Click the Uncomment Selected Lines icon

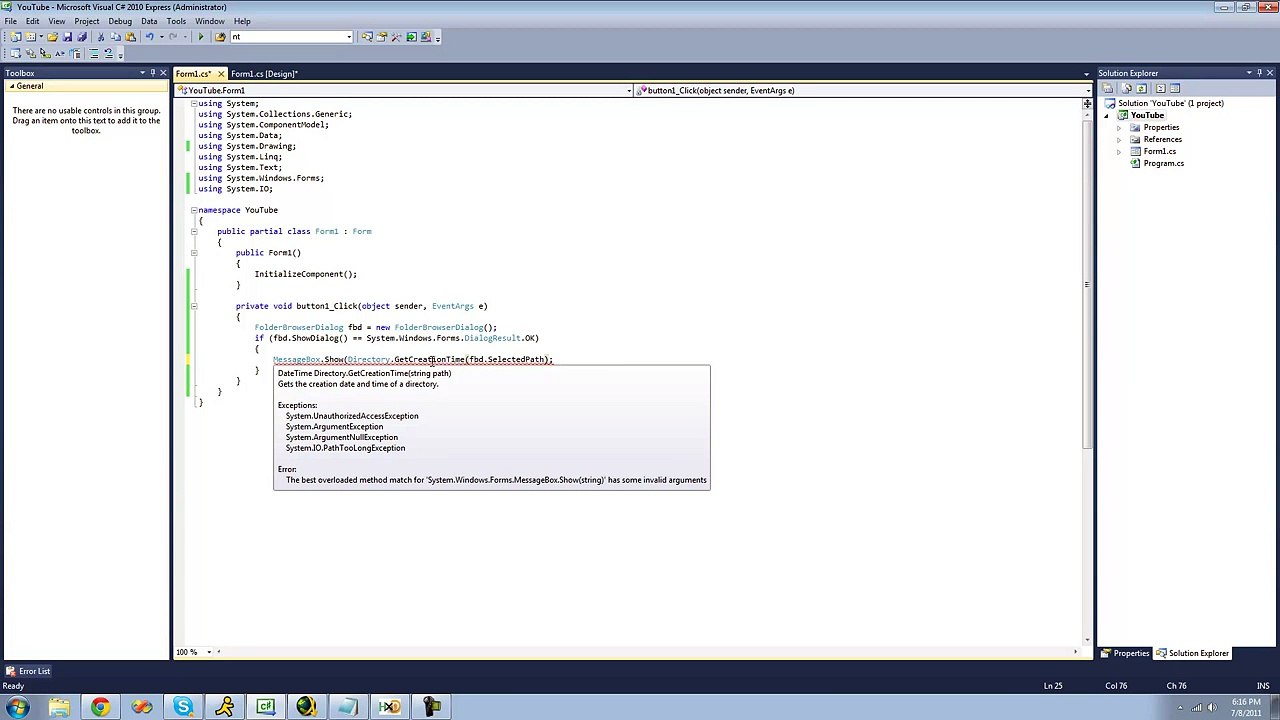pos(109,53)
